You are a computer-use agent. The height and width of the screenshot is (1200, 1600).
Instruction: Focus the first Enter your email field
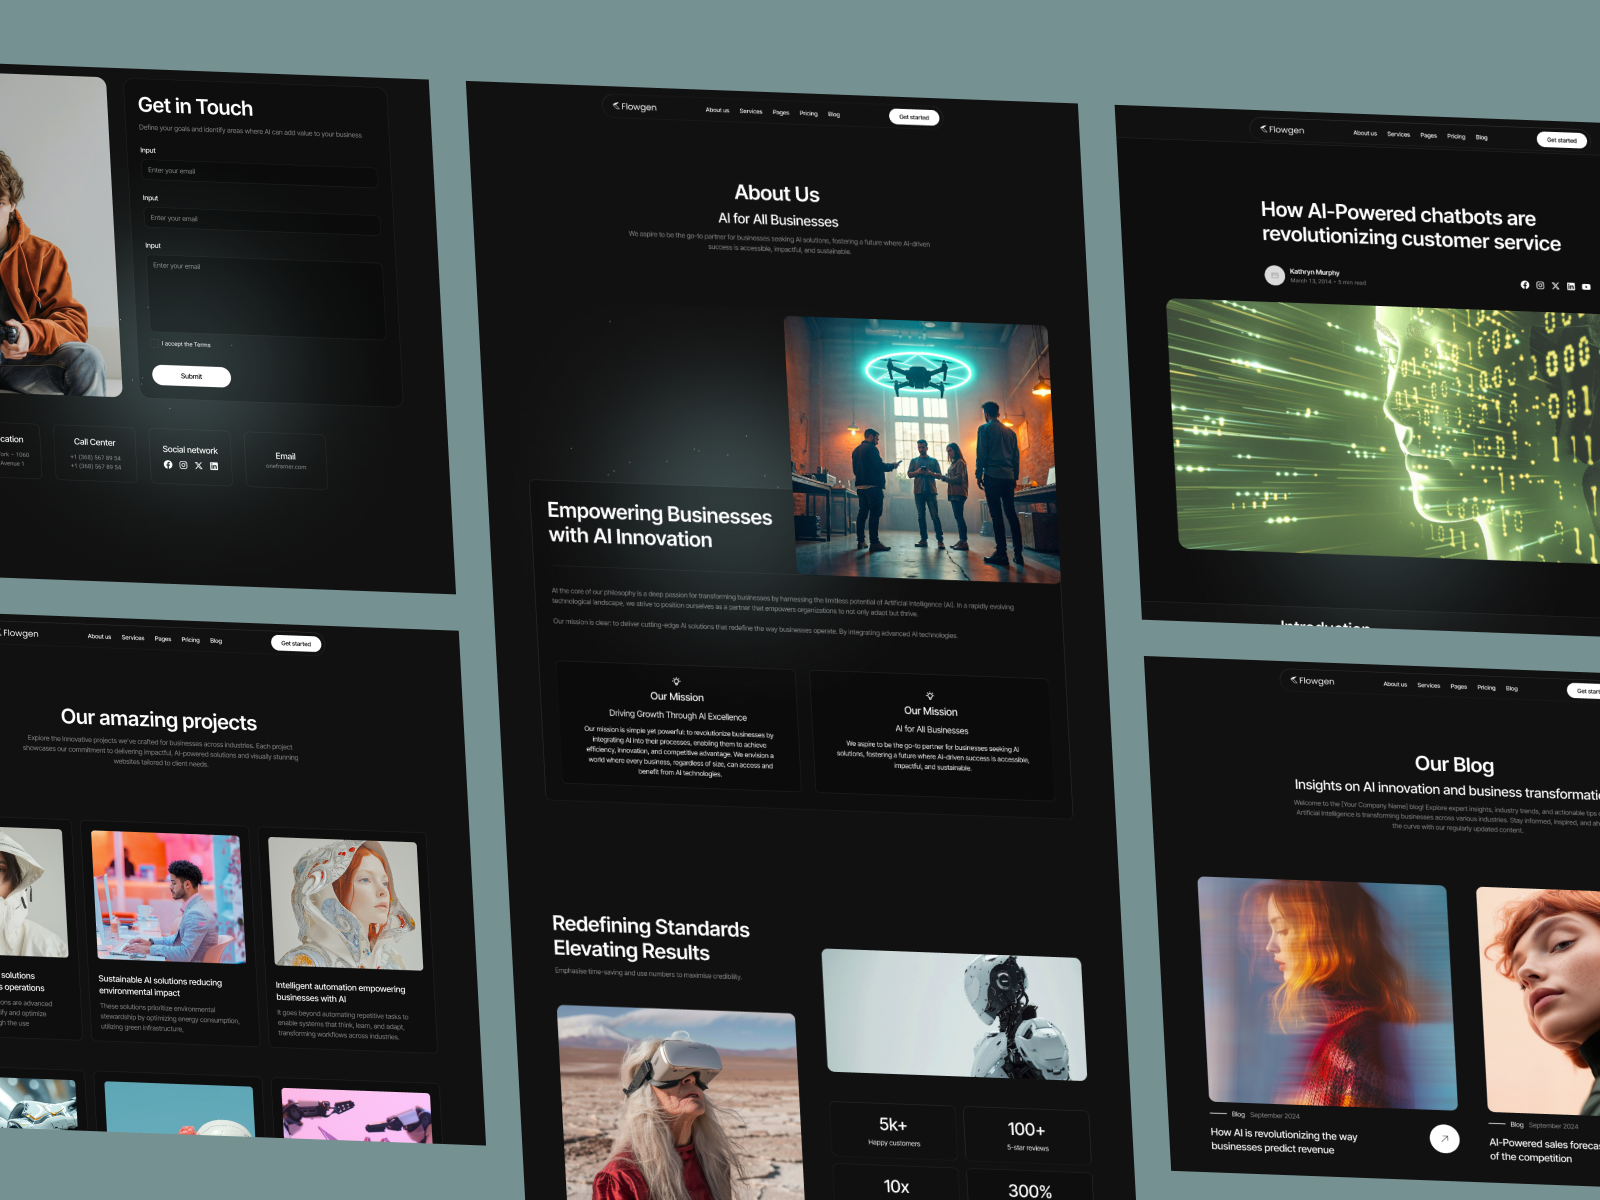coord(260,174)
